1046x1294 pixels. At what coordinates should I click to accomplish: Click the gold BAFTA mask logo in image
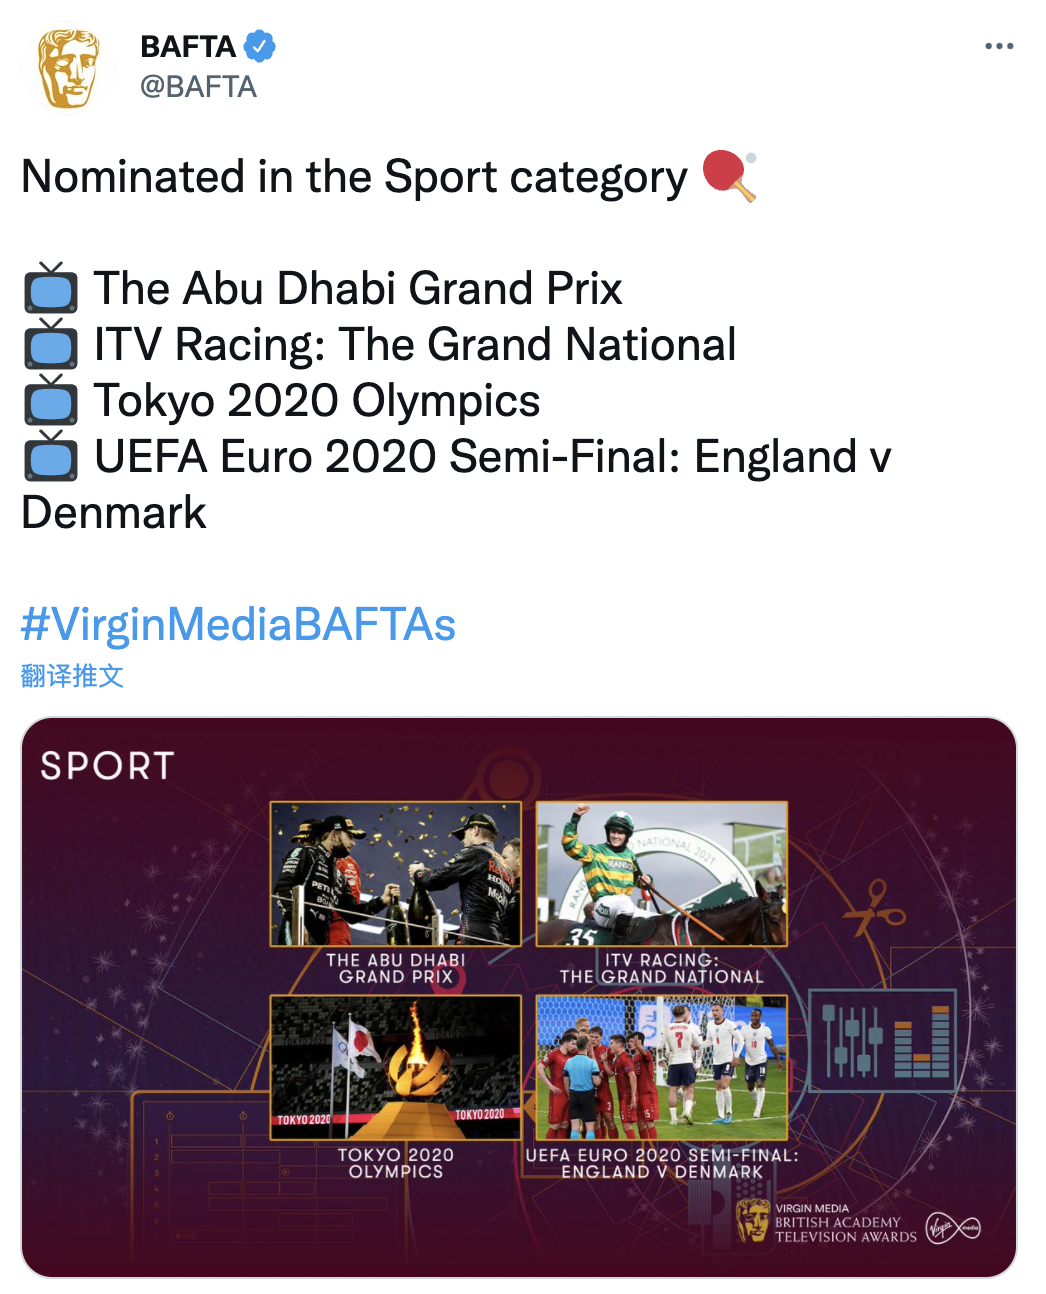tap(752, 1221)
